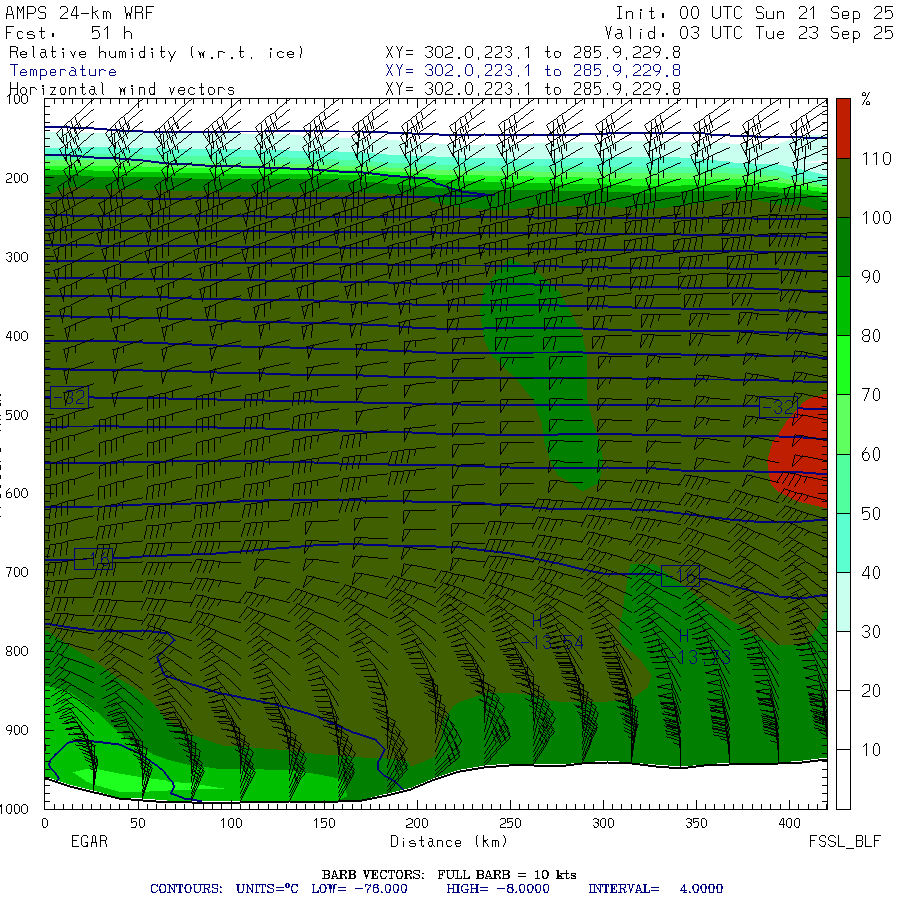Select the '1000' pressure axis label

pos(14,809)
